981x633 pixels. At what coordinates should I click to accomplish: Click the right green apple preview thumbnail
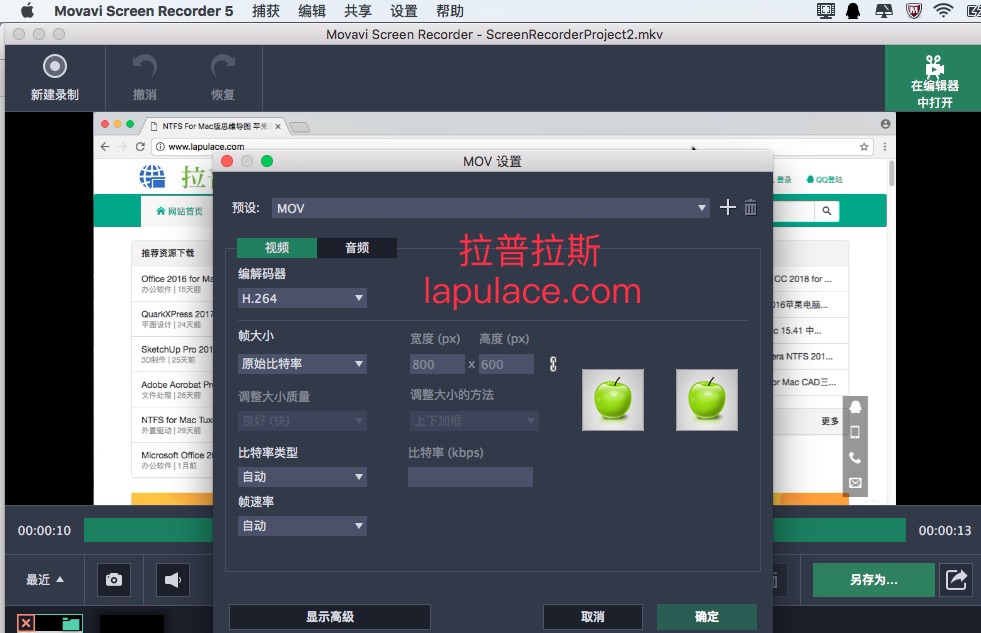707,400
